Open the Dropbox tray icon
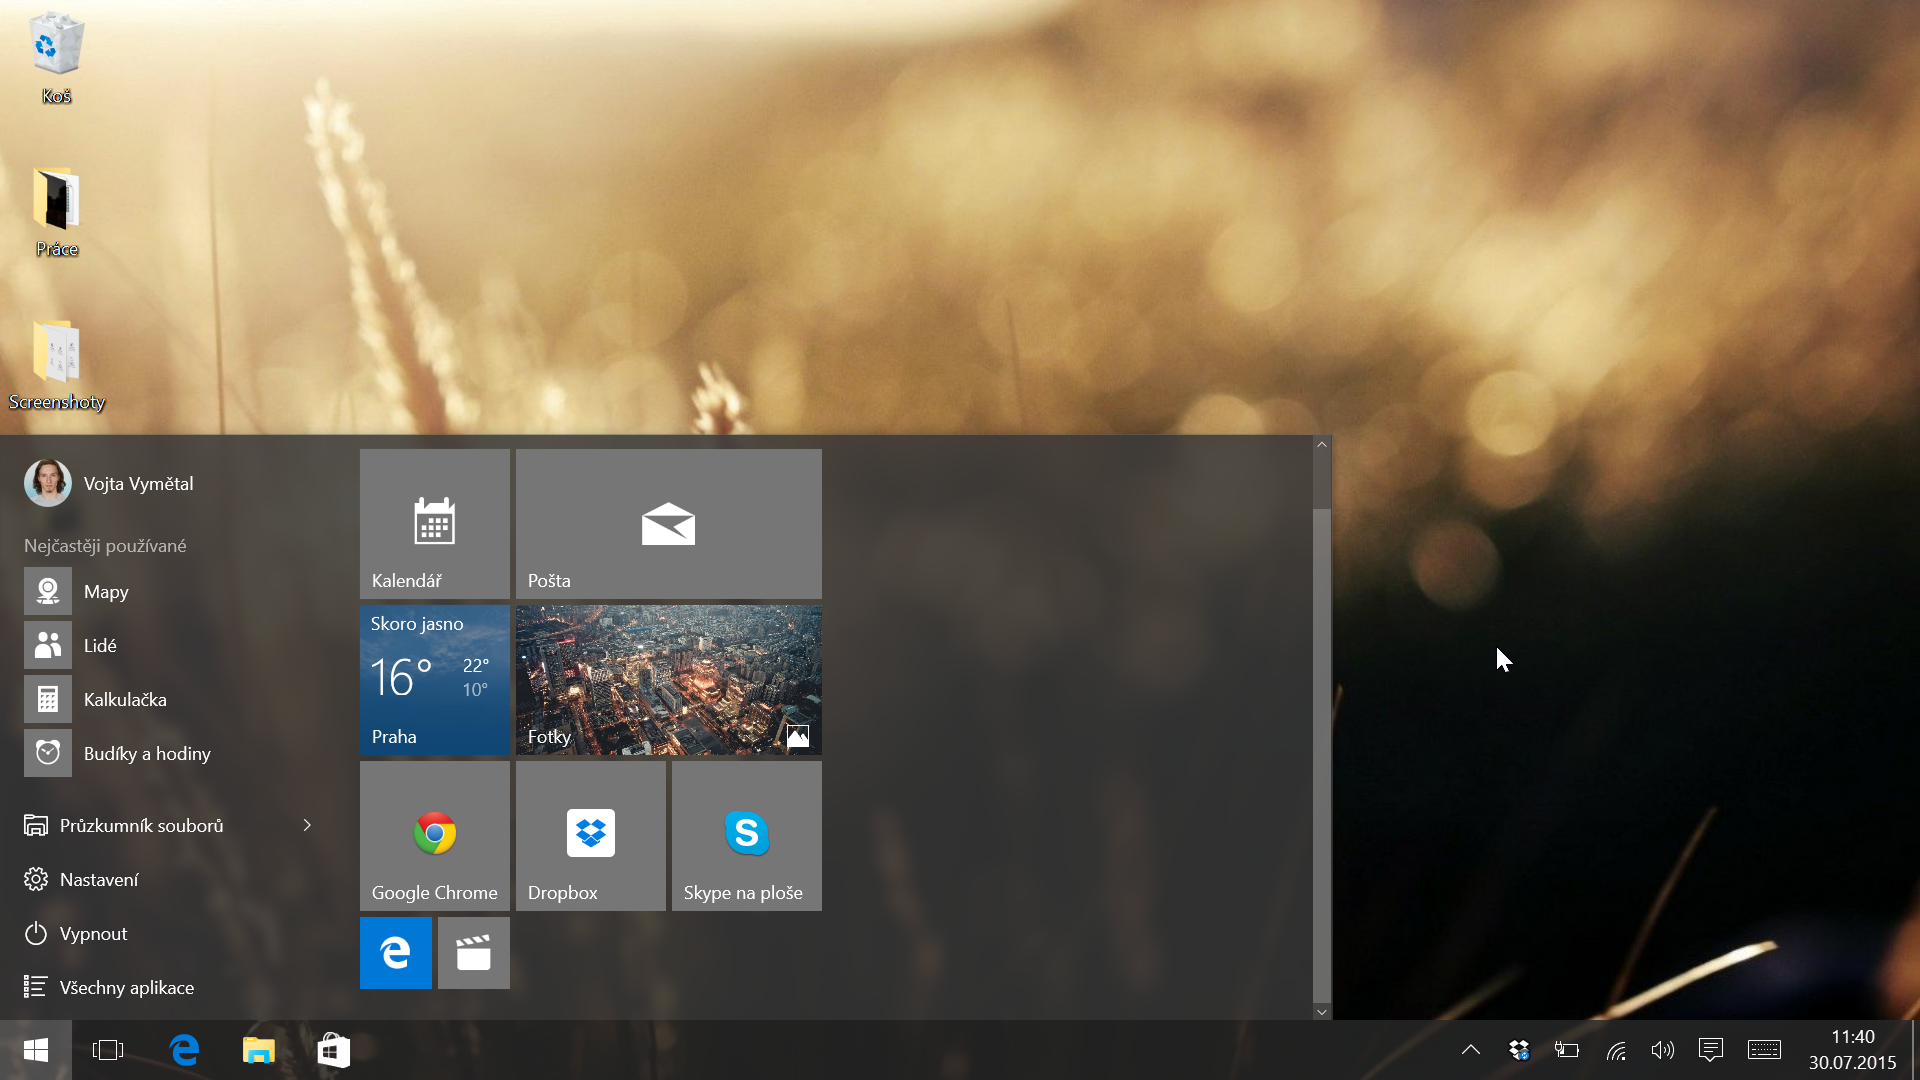Image resolution: width=1920 pixels, height=1080 pixels. [1519, 1050]
